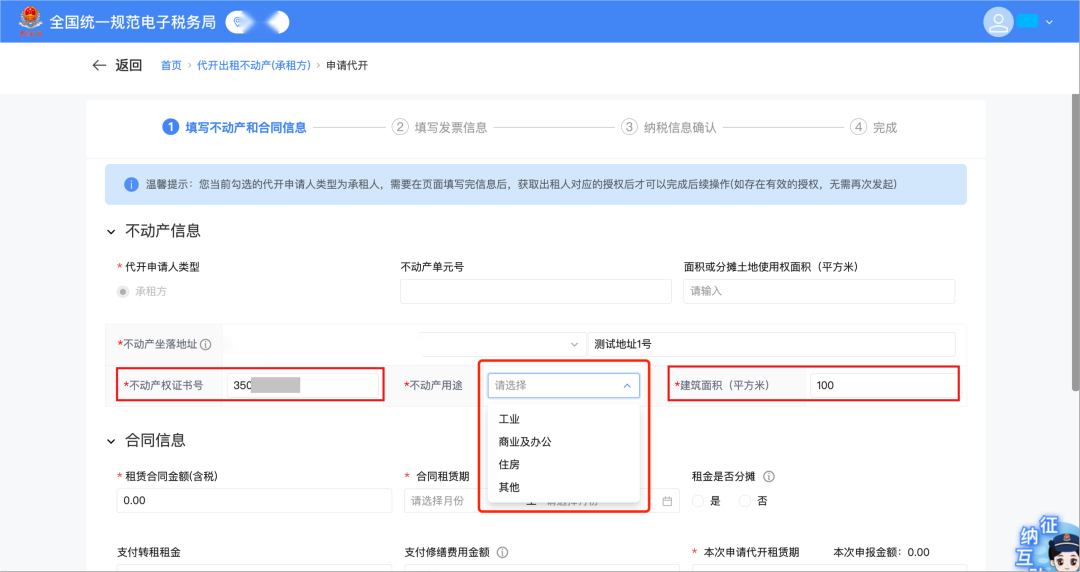Open the user avatar icon
The height and width of the screenshot is (572, 1080).
(997, 21)
